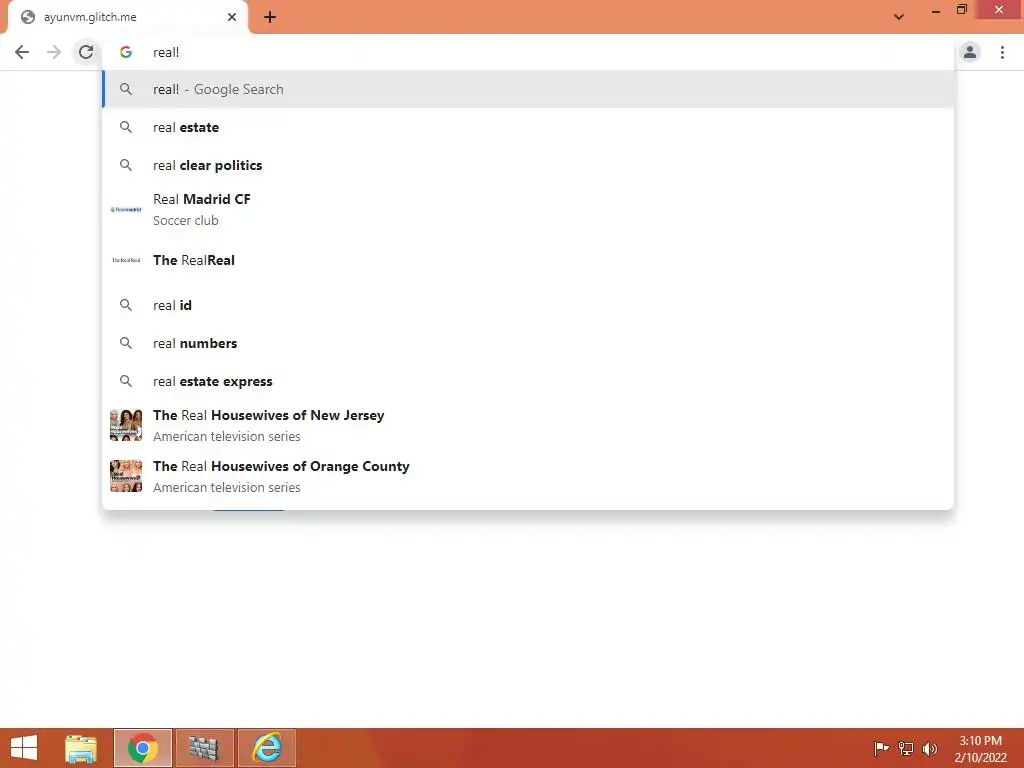Select 'real clear politics' suggestion
The width and height of the screenshot is (1024, 768).
(x=528, y=165)
